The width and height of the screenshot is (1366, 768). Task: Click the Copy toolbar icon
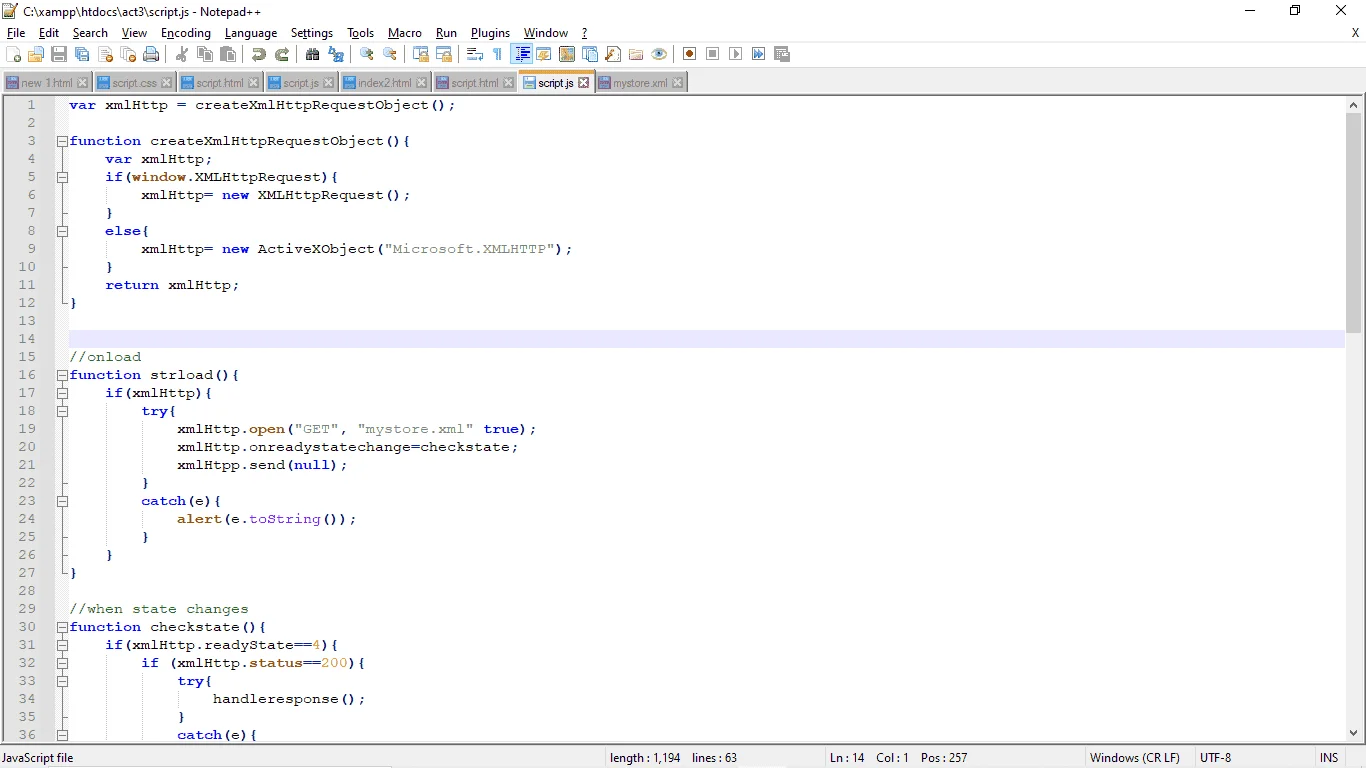[x=205, y=54]
